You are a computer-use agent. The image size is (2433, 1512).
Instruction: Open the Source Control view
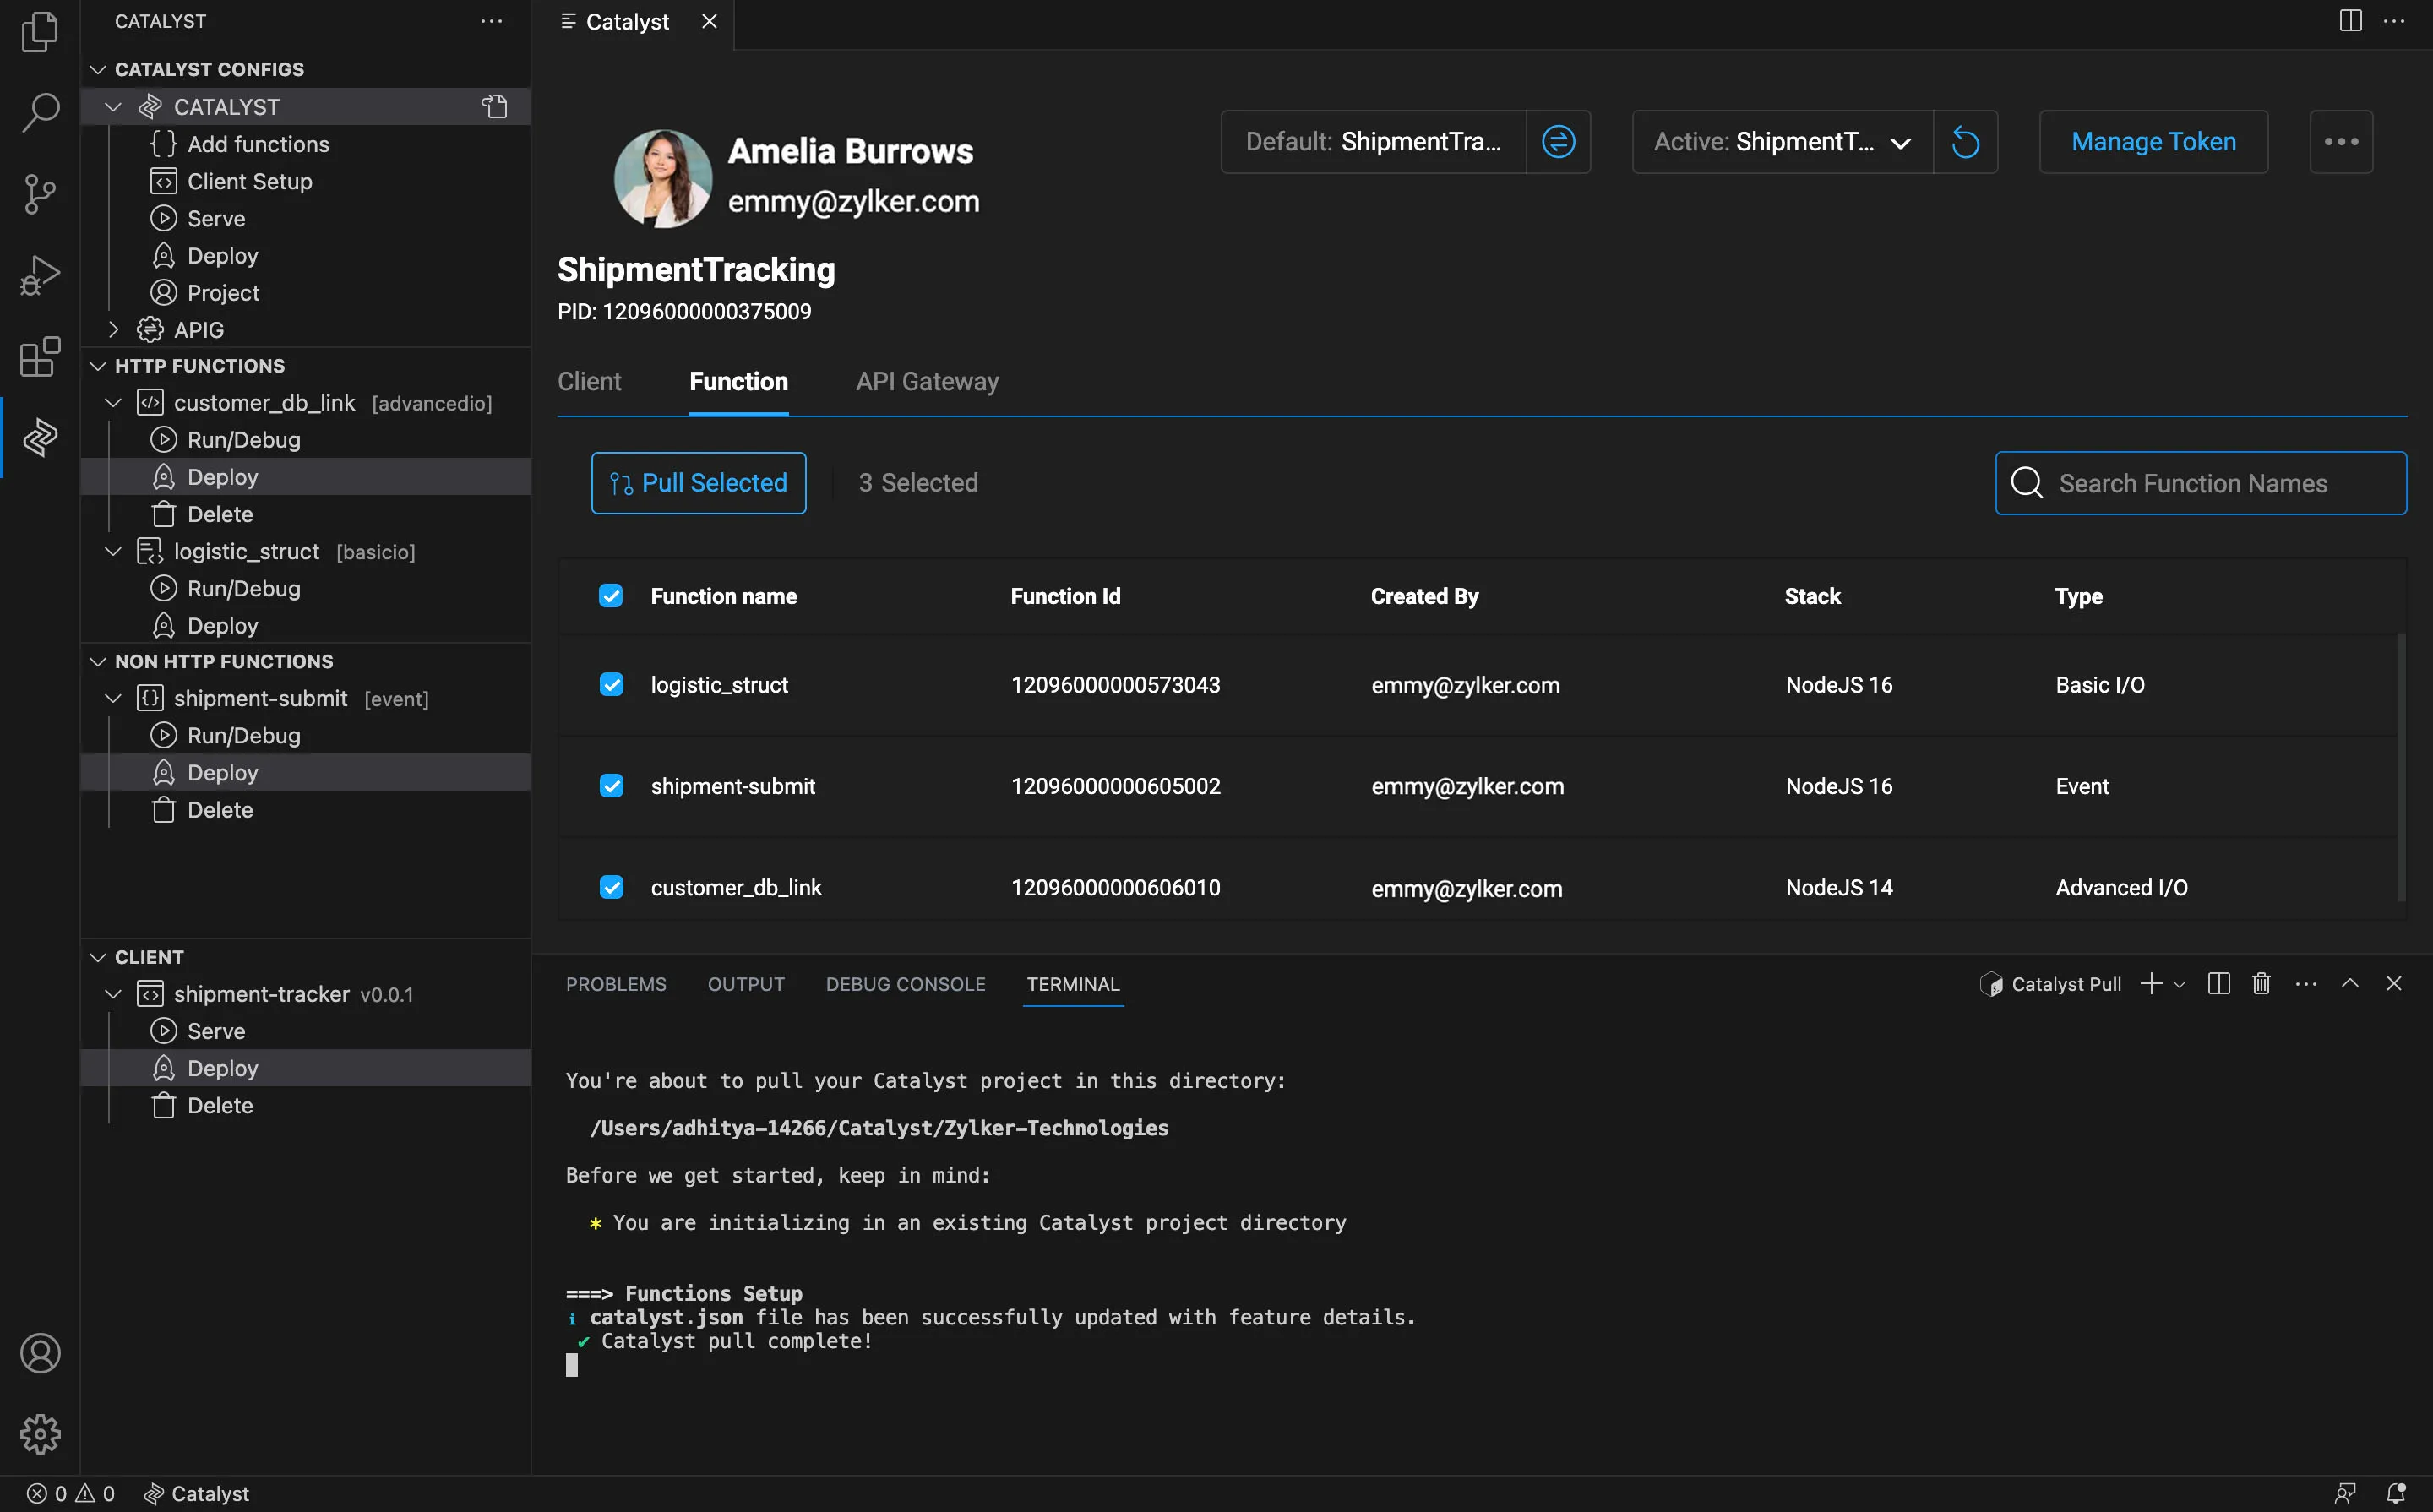pos(40,194)
